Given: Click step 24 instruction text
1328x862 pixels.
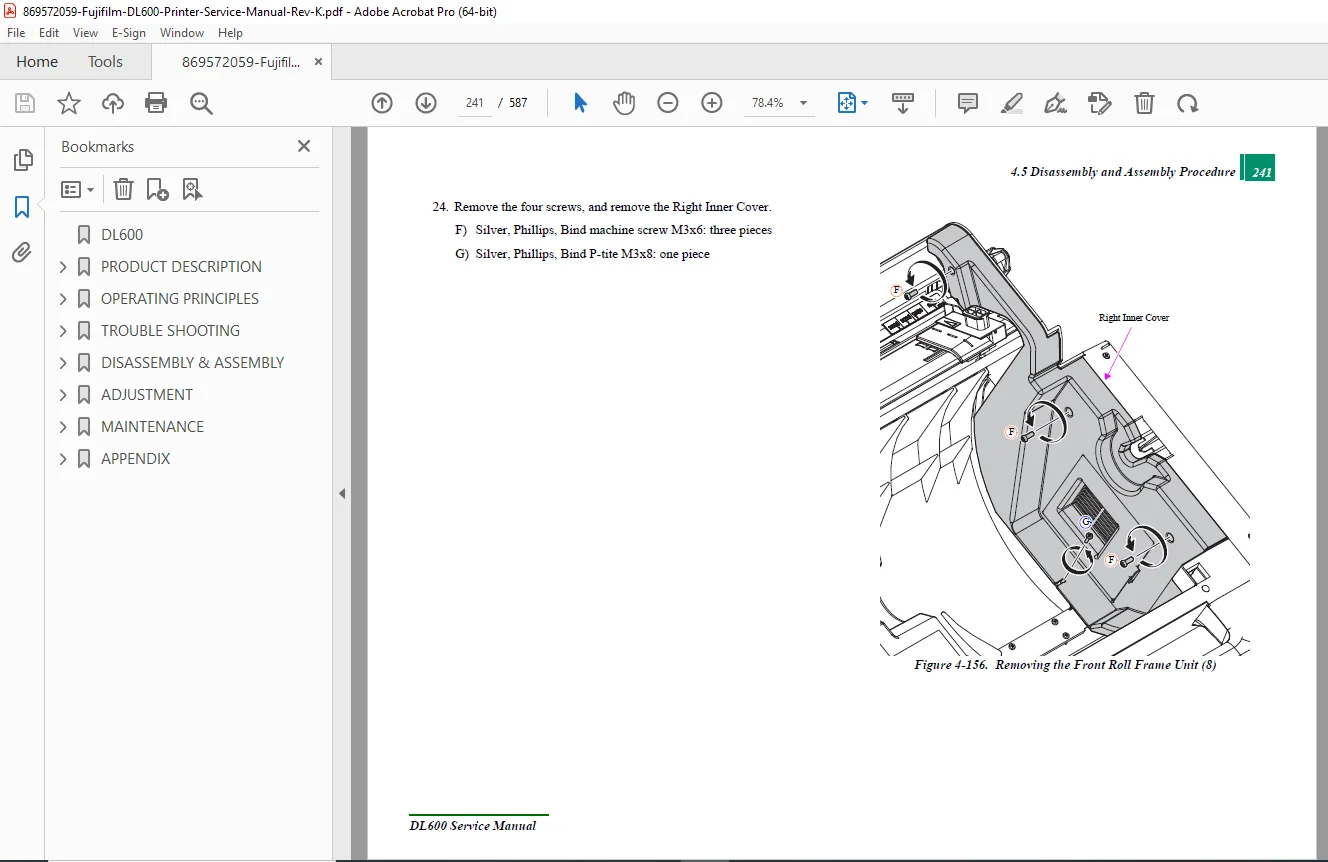Looking at the screenshot, I should coord(602,207).
